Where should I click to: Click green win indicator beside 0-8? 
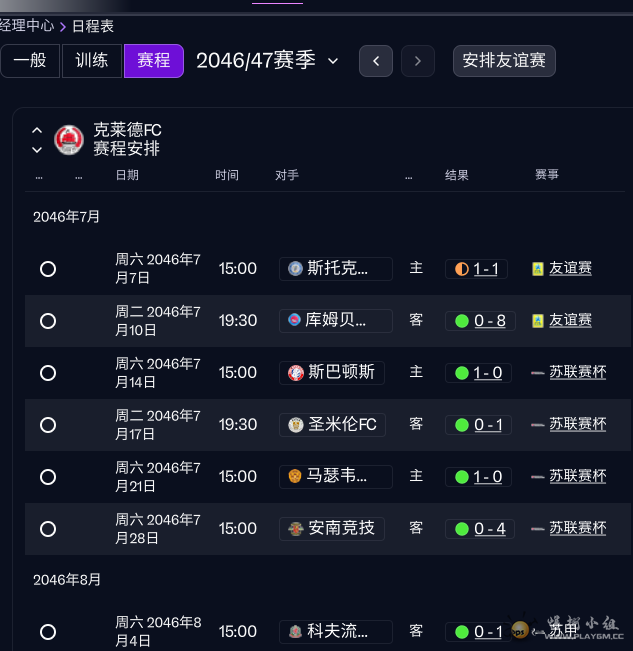click(x=462, y=321)
